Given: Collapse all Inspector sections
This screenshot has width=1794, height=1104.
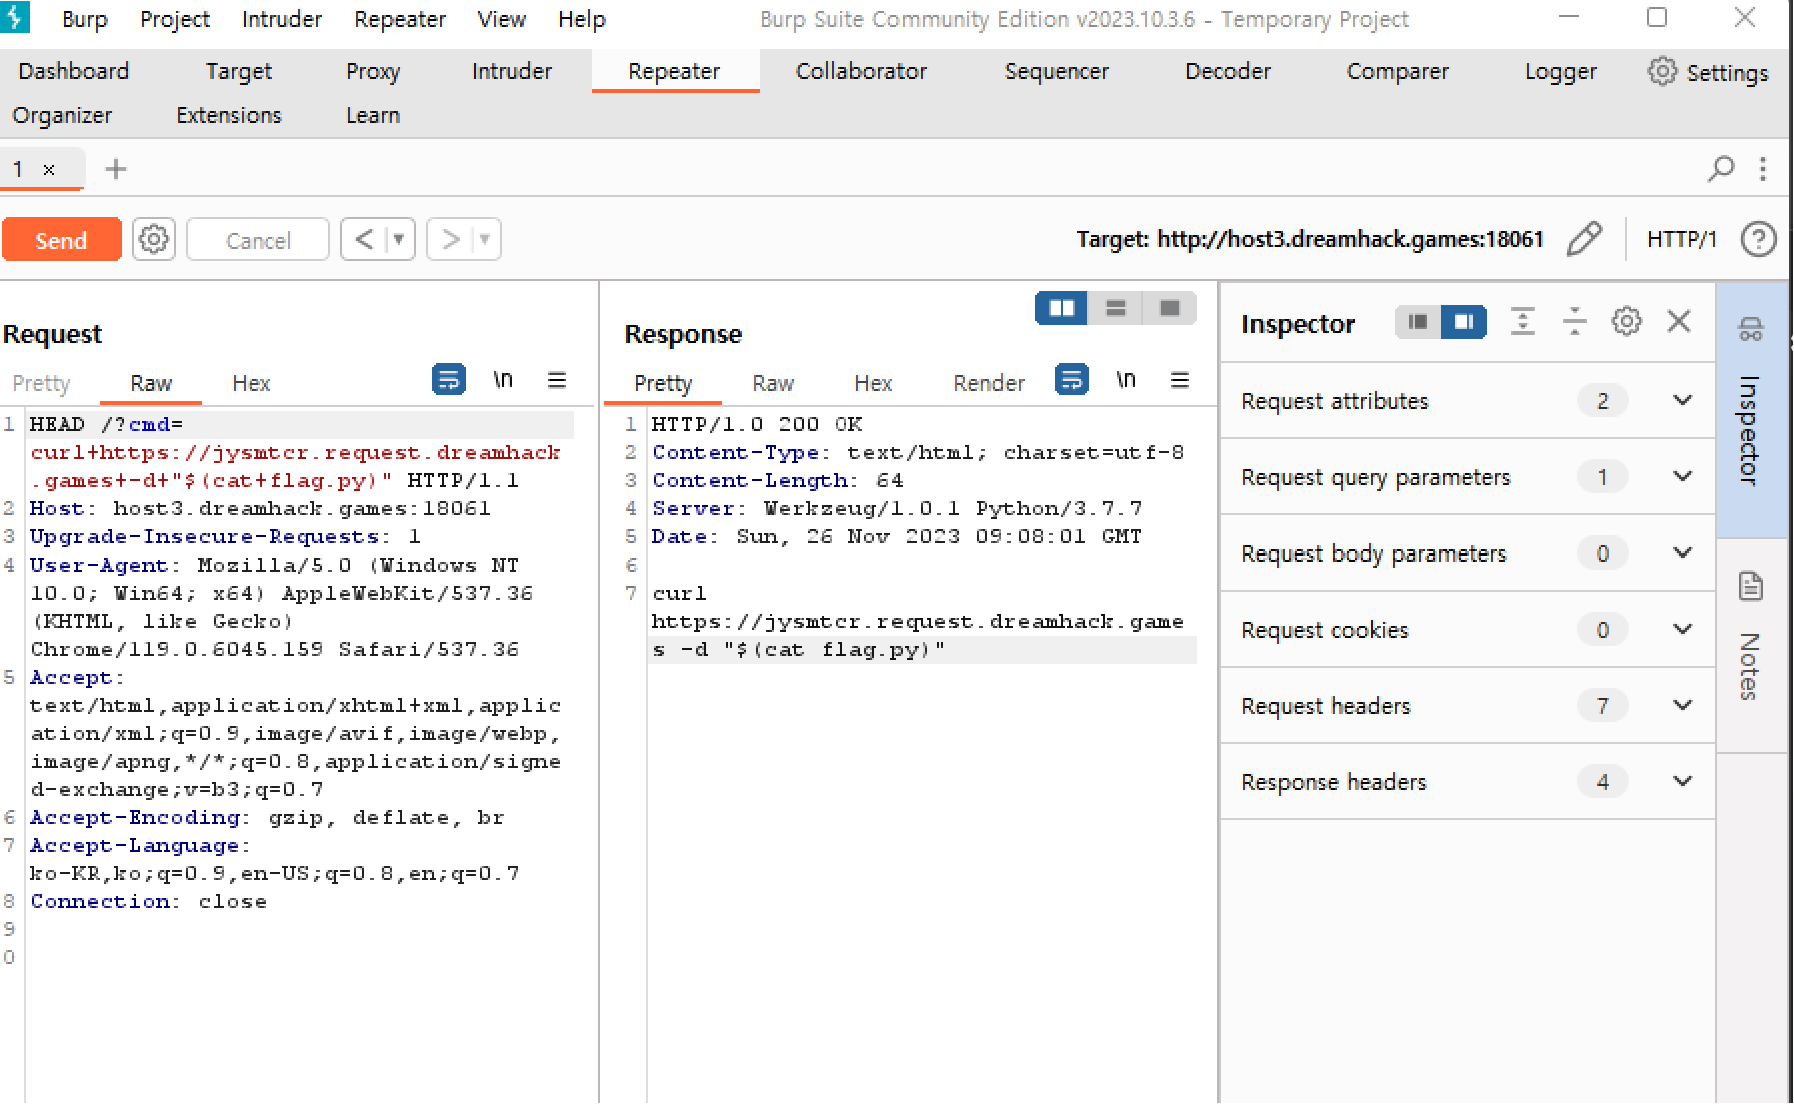Looking at the screenshot, I should (x=1574, y=321).
